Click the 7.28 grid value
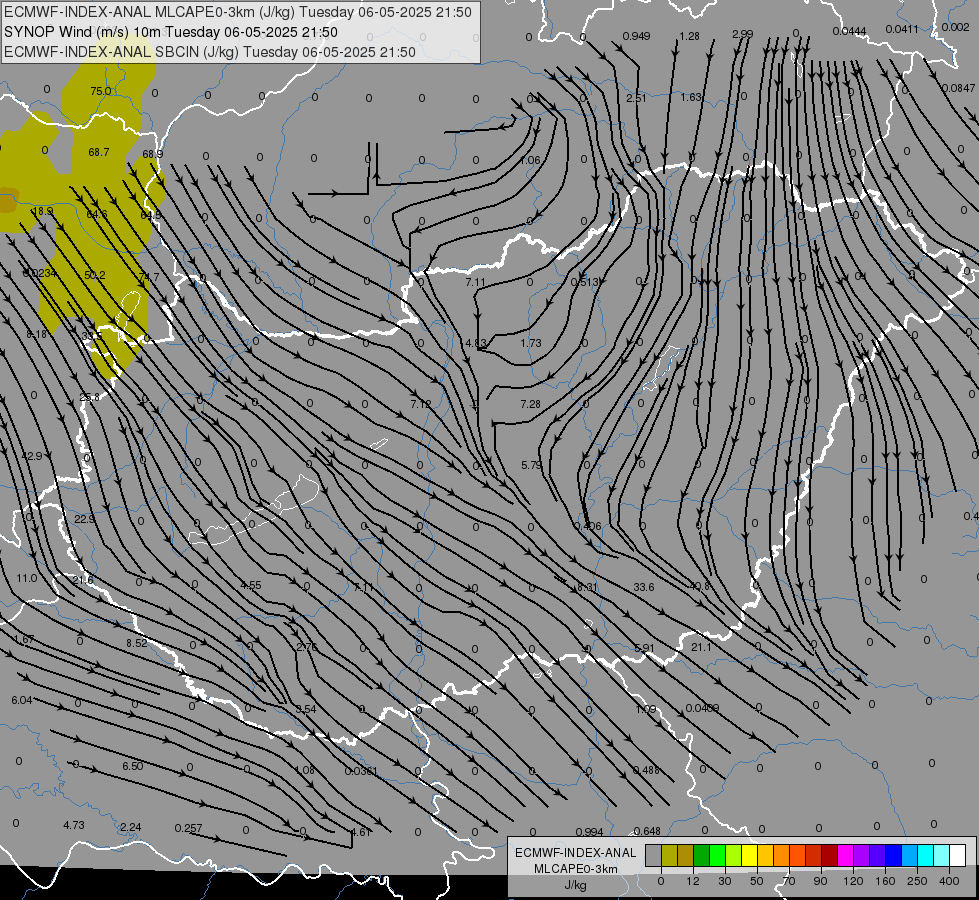This screenshot has width=979, height=900. pyautogui.click(x=531, y=404)
